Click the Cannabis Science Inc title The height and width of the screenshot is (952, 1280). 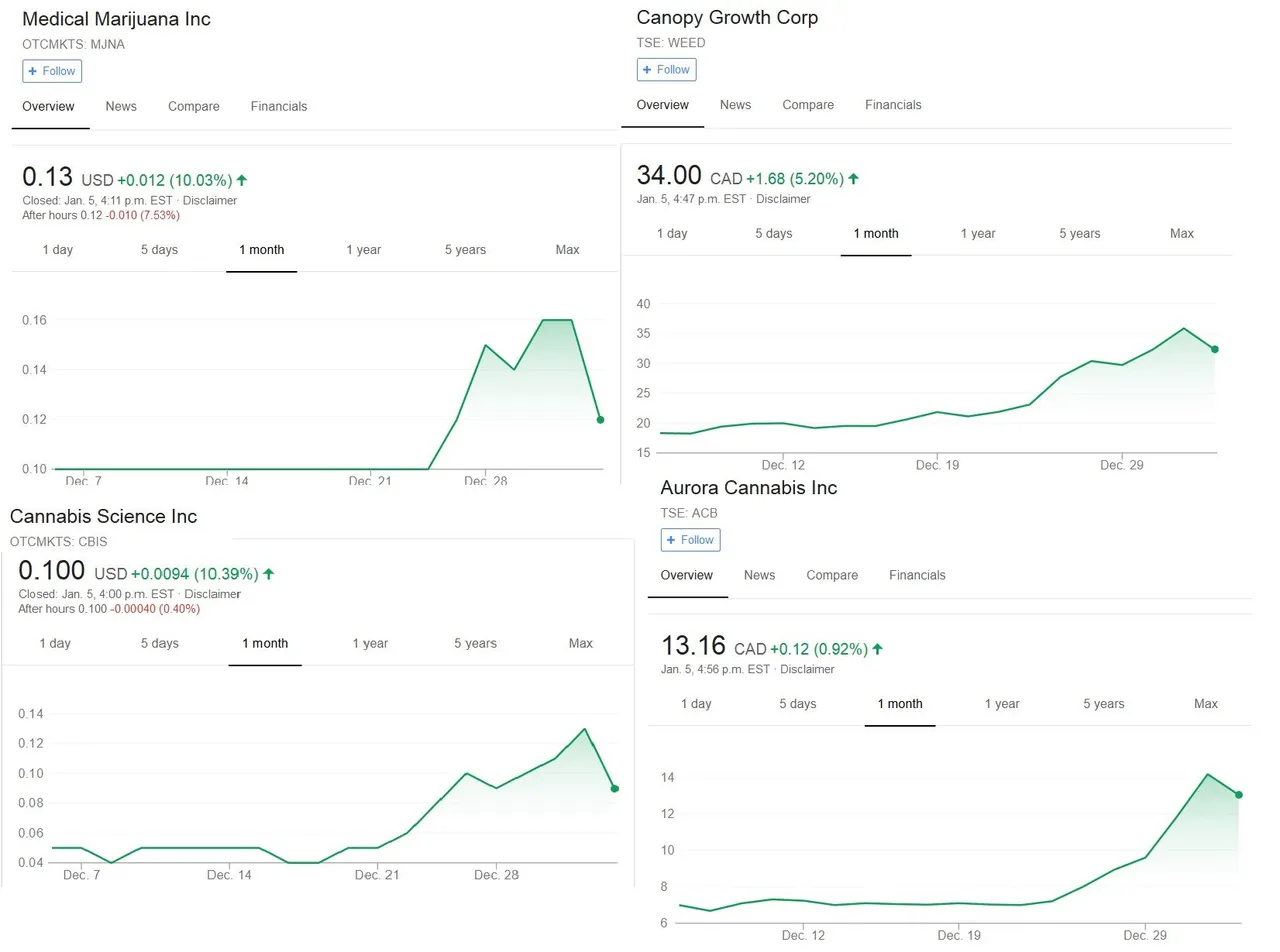tap(103, 516)
